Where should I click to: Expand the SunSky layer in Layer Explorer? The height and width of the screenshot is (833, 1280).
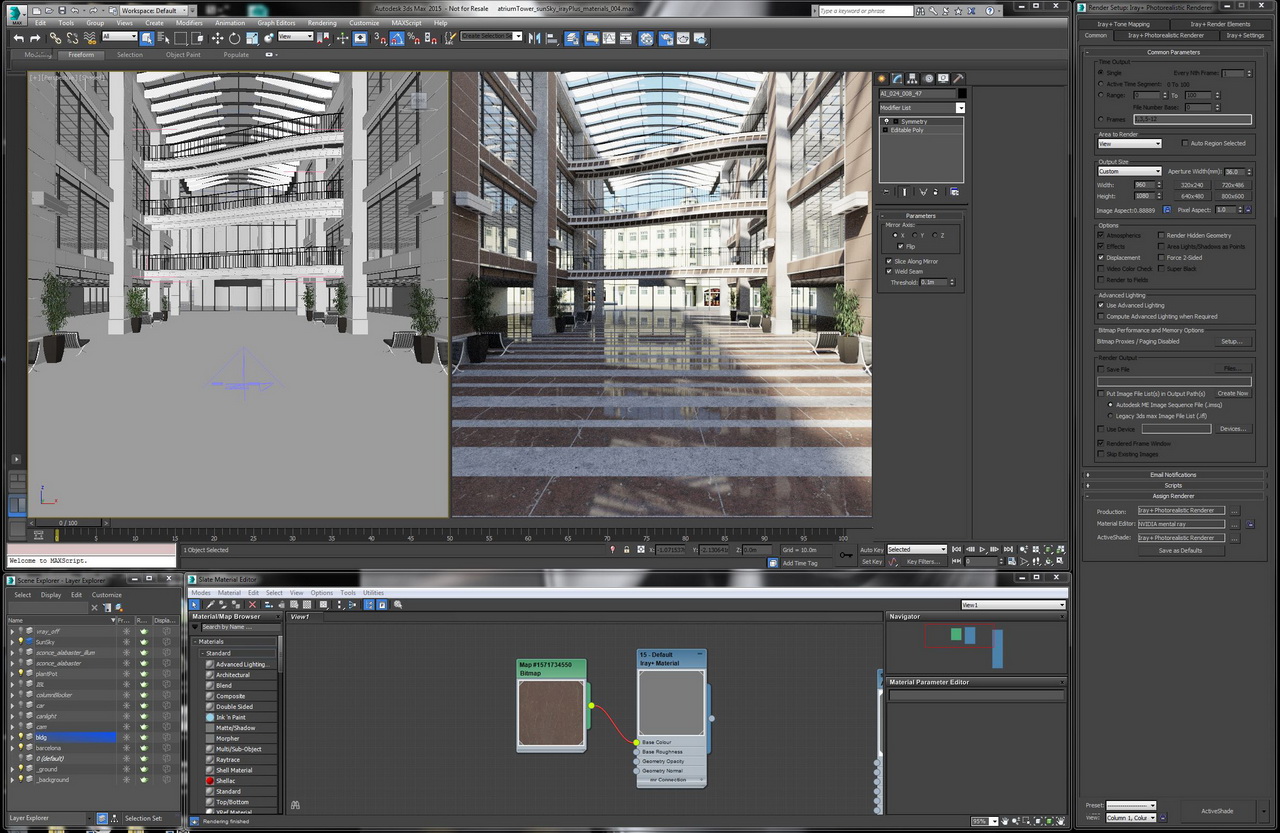(x=12, y=642)
